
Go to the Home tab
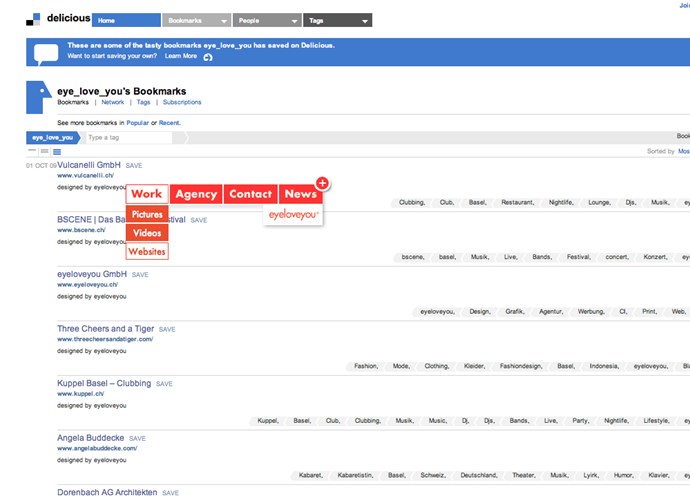(x=126, y=20)
